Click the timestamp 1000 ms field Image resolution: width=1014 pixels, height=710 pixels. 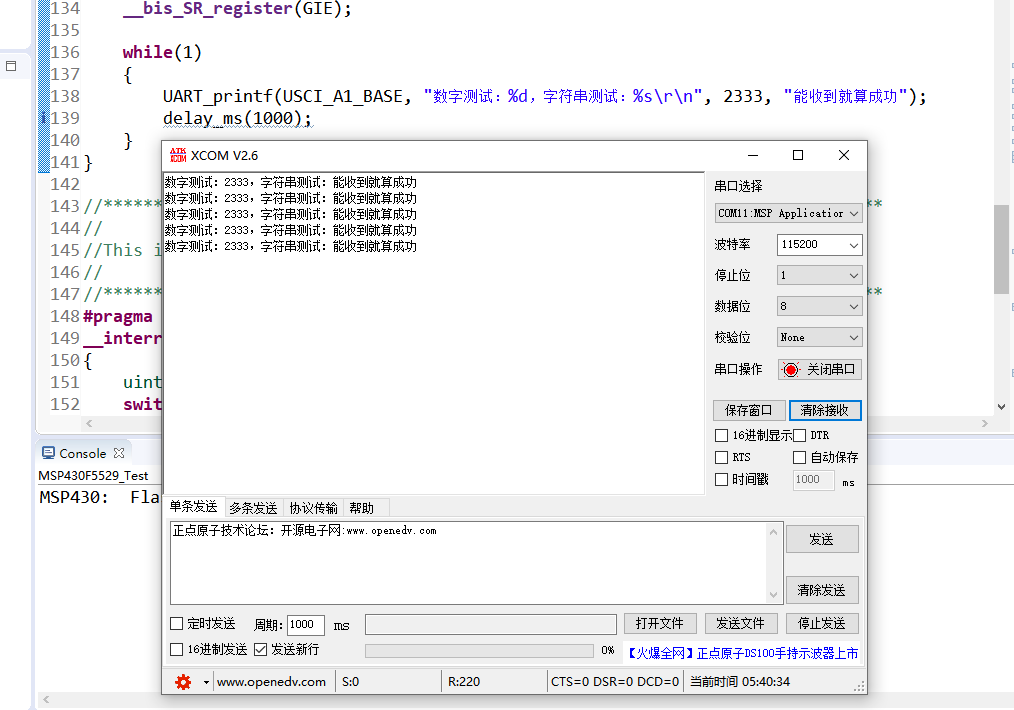coord(813,479)
